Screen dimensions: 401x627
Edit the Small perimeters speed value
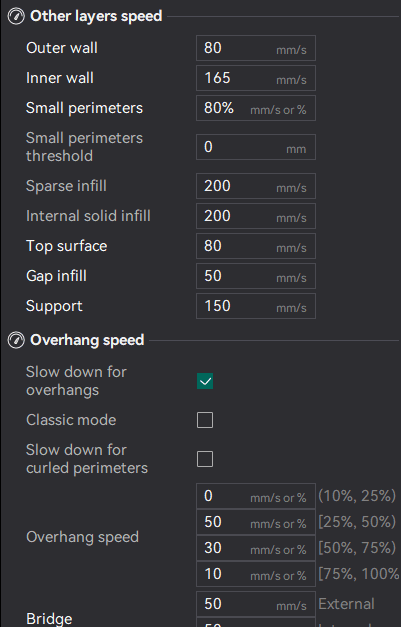tap(256, 108)
